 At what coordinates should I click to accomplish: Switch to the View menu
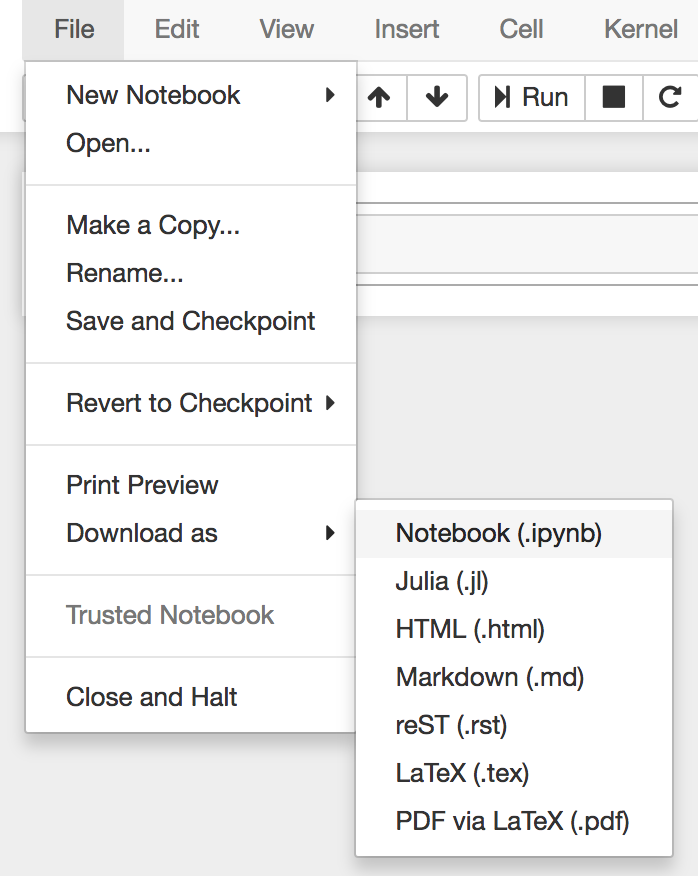click(286, 29)
